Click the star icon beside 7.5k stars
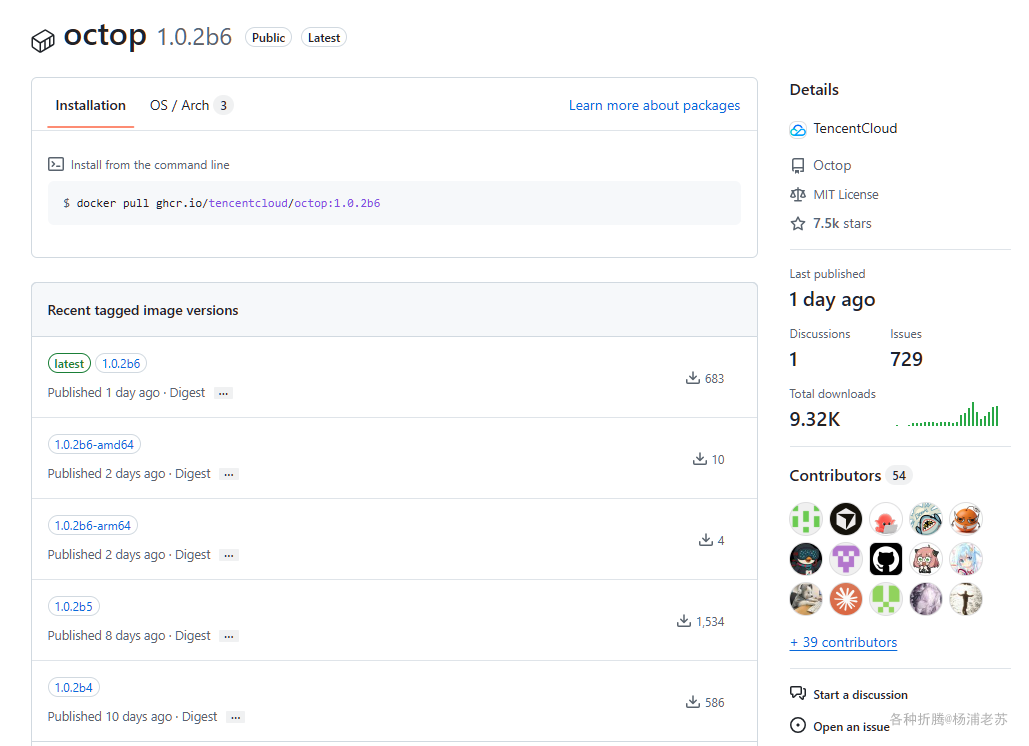The height and width of the screenshot is (746, 1029). [797, 224]
